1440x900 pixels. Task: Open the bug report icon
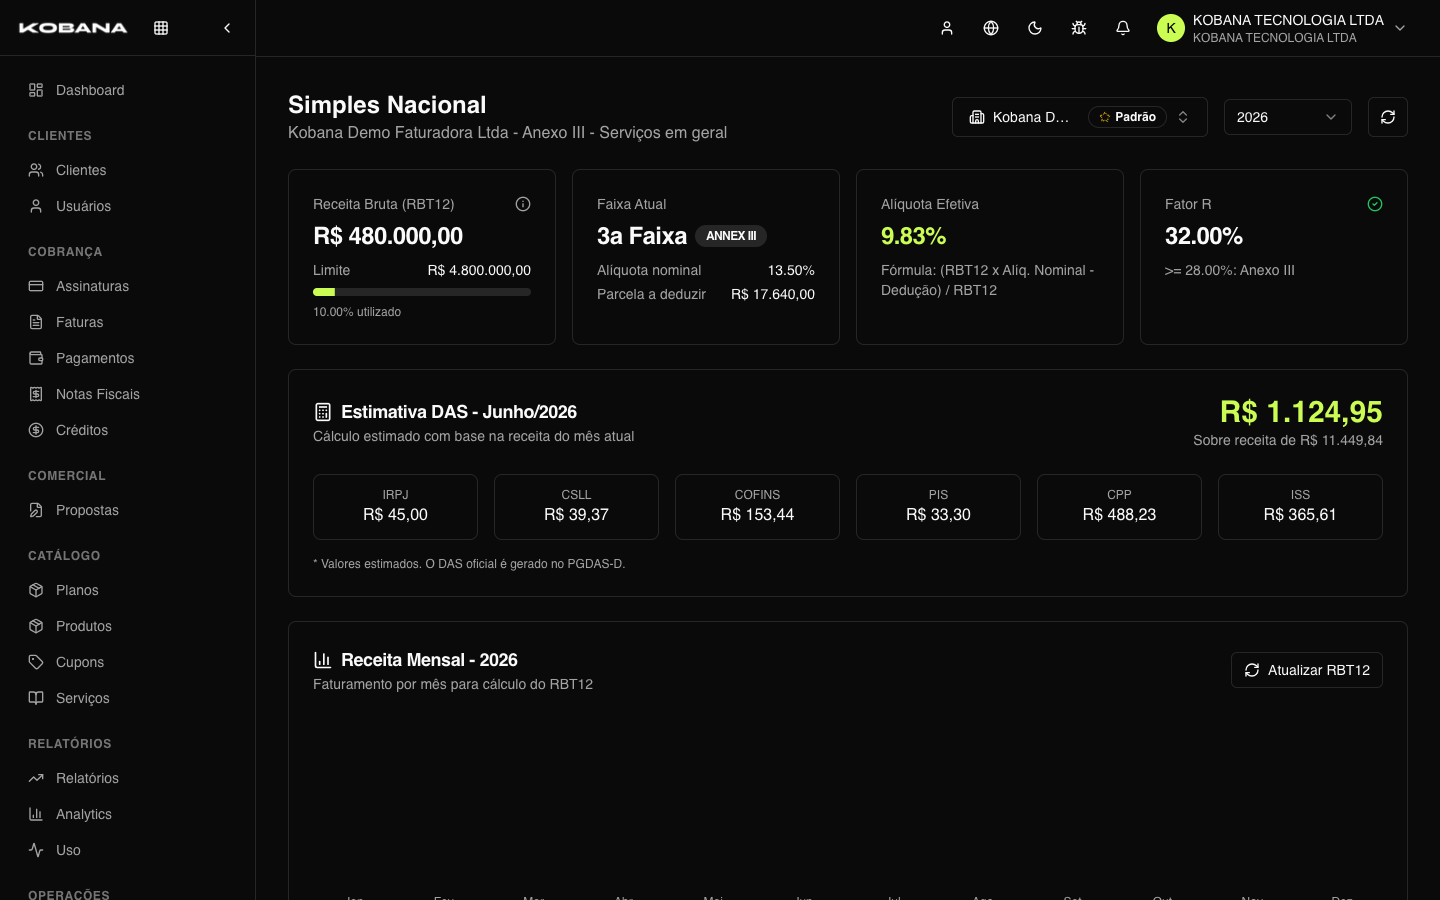point(1079,28)
